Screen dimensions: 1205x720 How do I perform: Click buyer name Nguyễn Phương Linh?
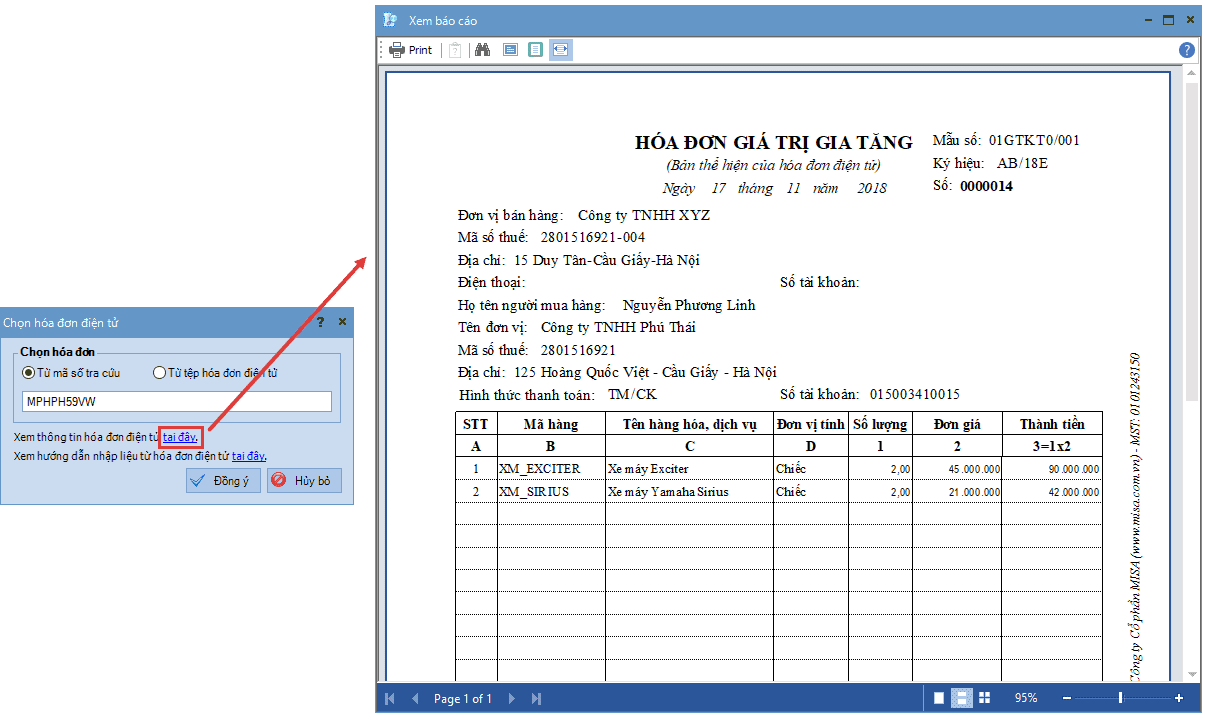point(689,305)
